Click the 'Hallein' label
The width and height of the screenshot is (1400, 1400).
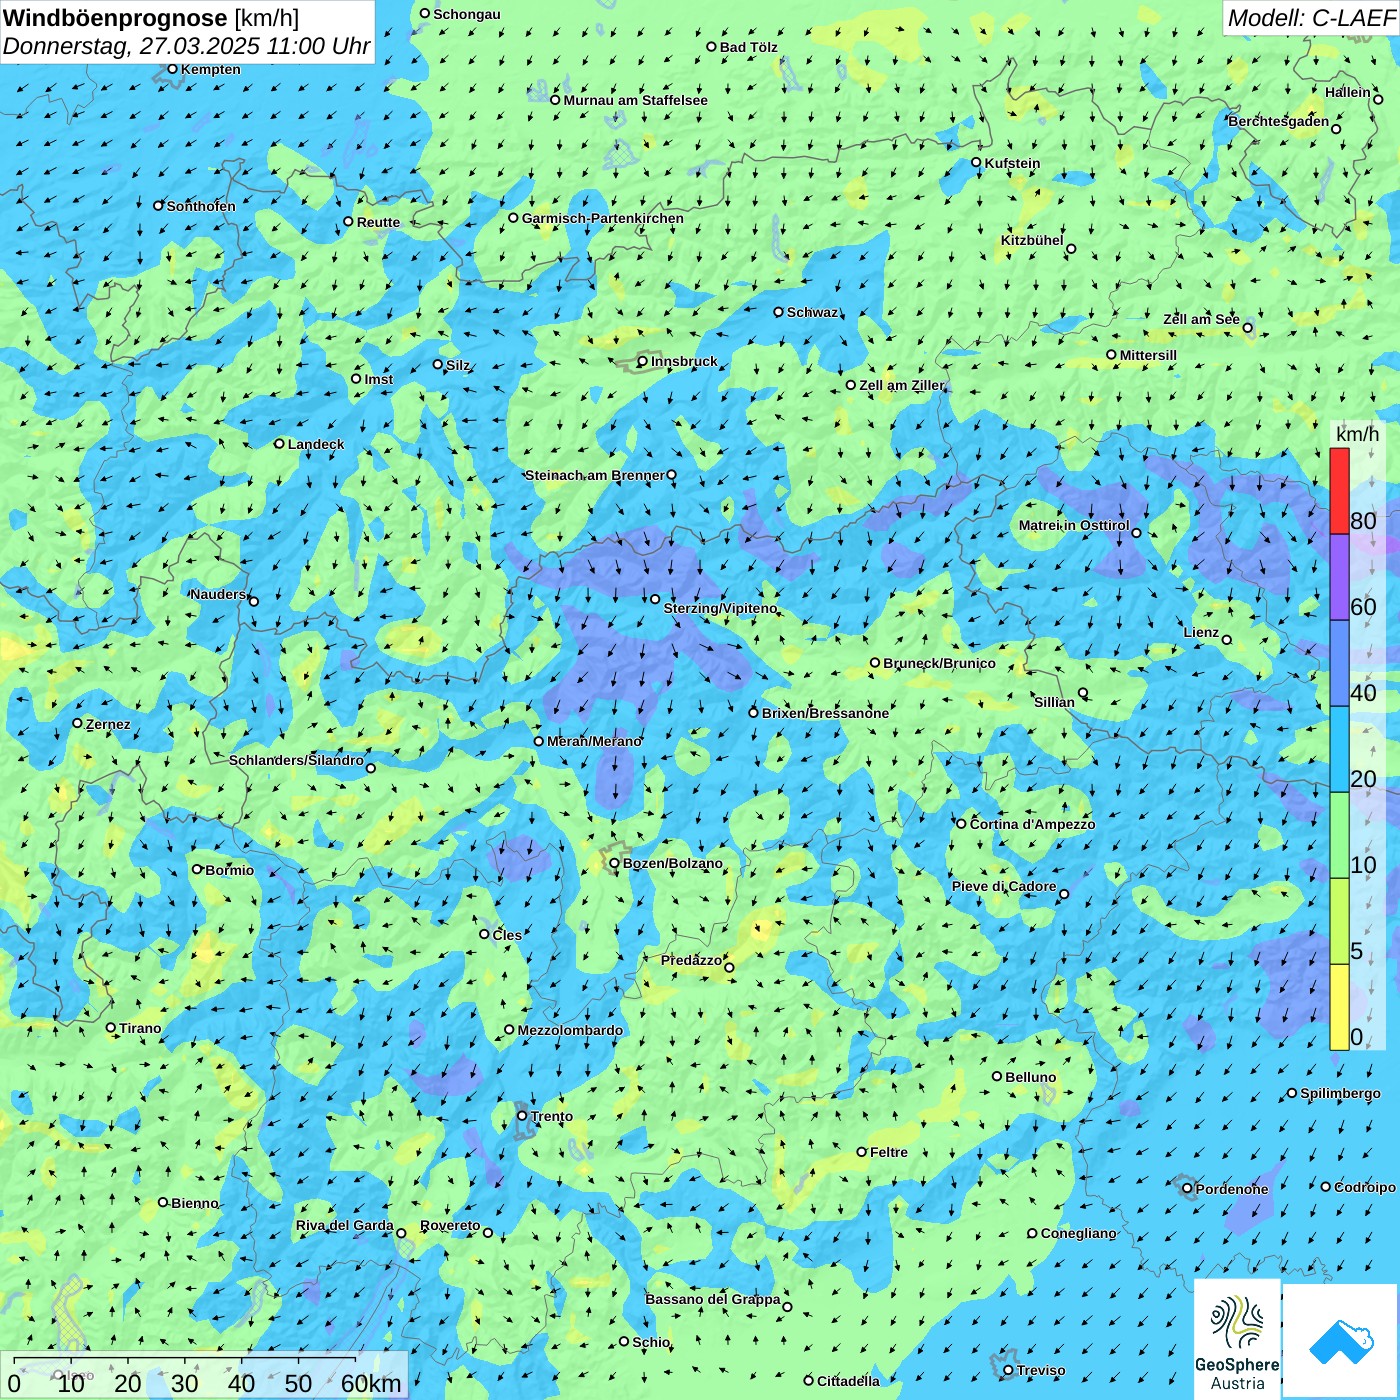point(1348,92)
